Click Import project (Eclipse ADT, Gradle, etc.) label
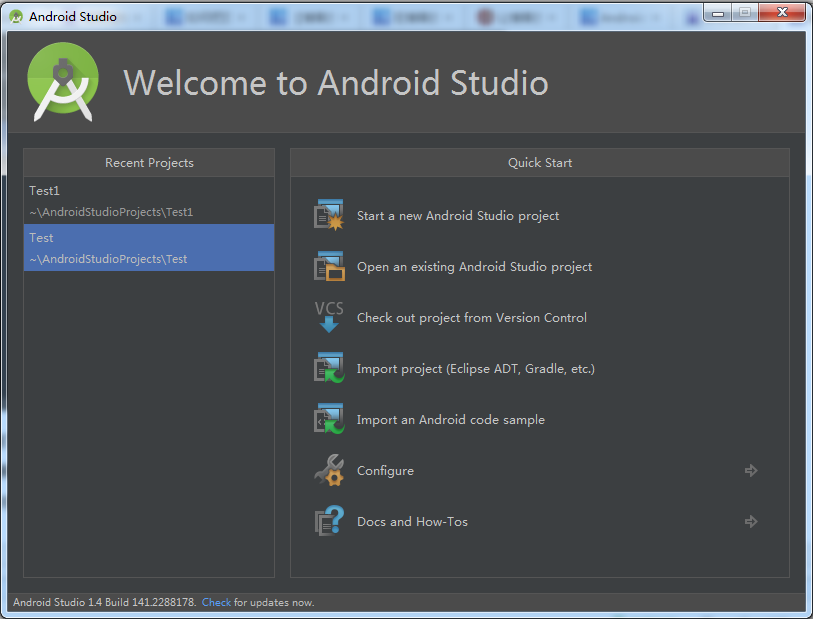Image resolution: width=813 pixels, height=619 pixels. 475,369
